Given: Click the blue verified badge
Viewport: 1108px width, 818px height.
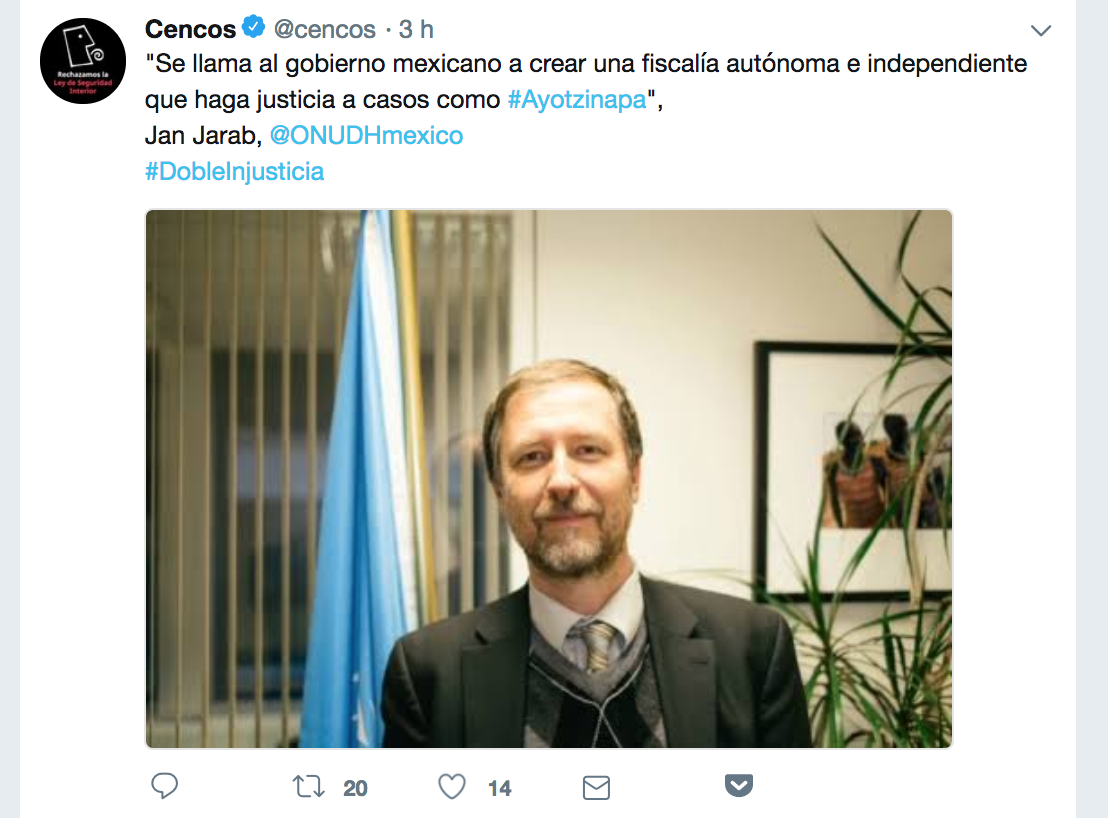Looking at the screenshot, I should point(254,27).
